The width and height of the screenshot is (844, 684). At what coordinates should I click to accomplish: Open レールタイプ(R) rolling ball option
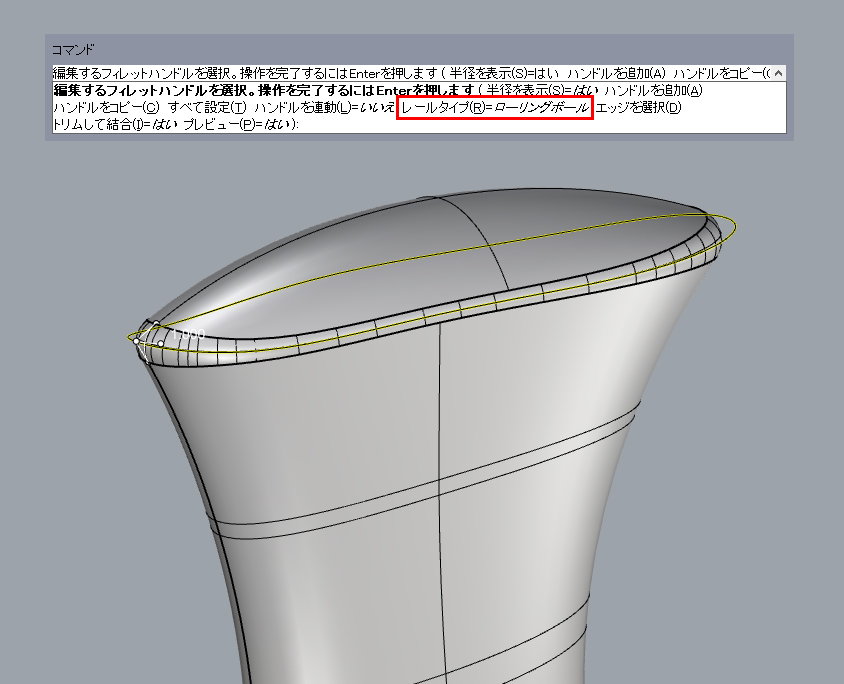point(494,108)
